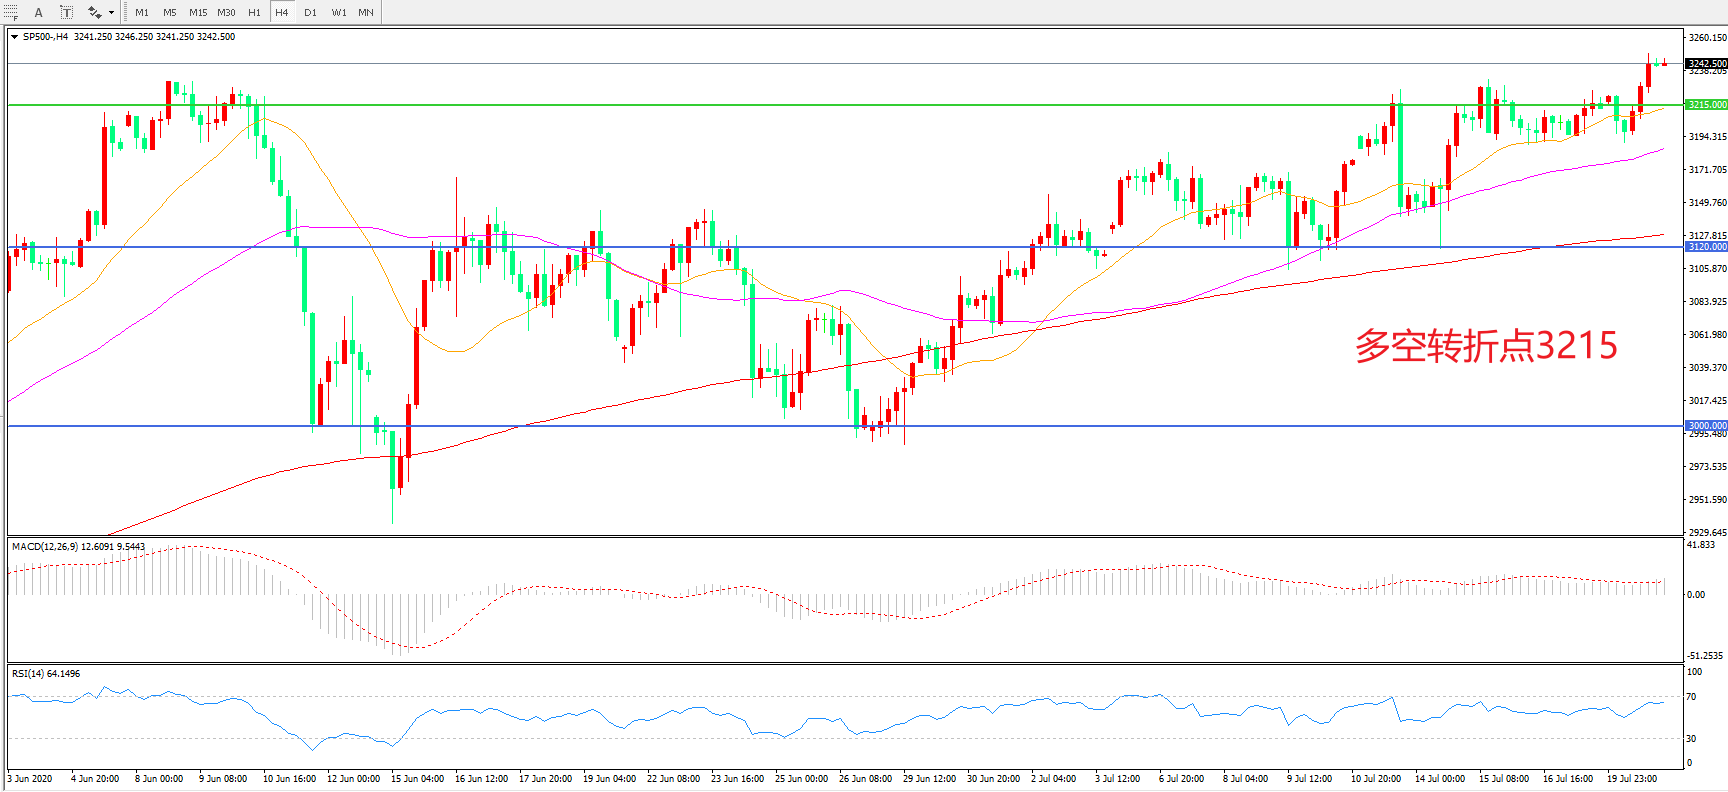Switch to M1 timeframe

[x=142, y=12]
